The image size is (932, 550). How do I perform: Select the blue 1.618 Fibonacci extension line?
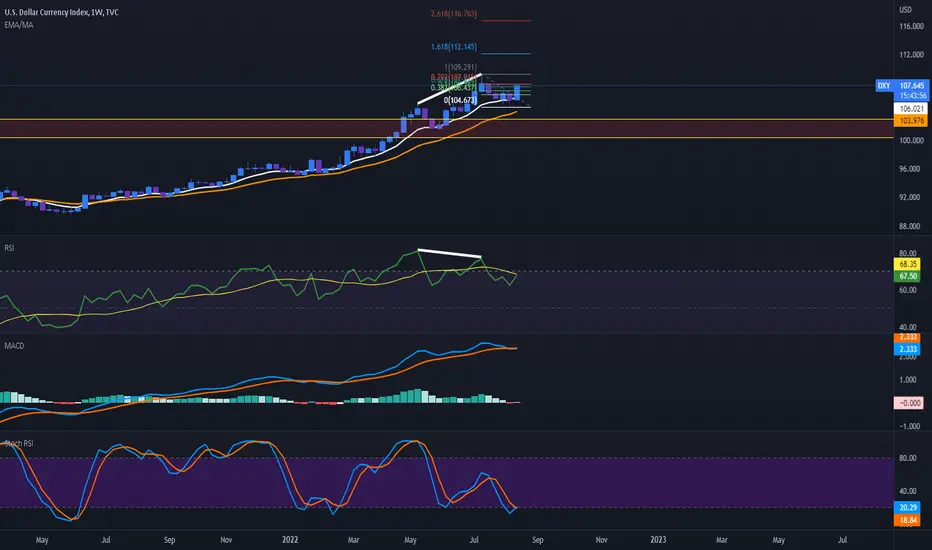point(506,54)
